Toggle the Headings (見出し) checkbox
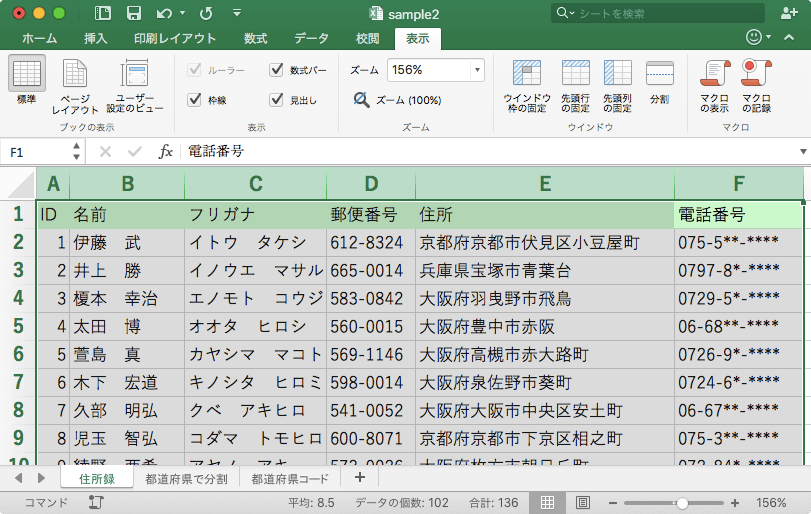Image resolution: width=811 pixels, height=514 pixels. click(276, 99)
